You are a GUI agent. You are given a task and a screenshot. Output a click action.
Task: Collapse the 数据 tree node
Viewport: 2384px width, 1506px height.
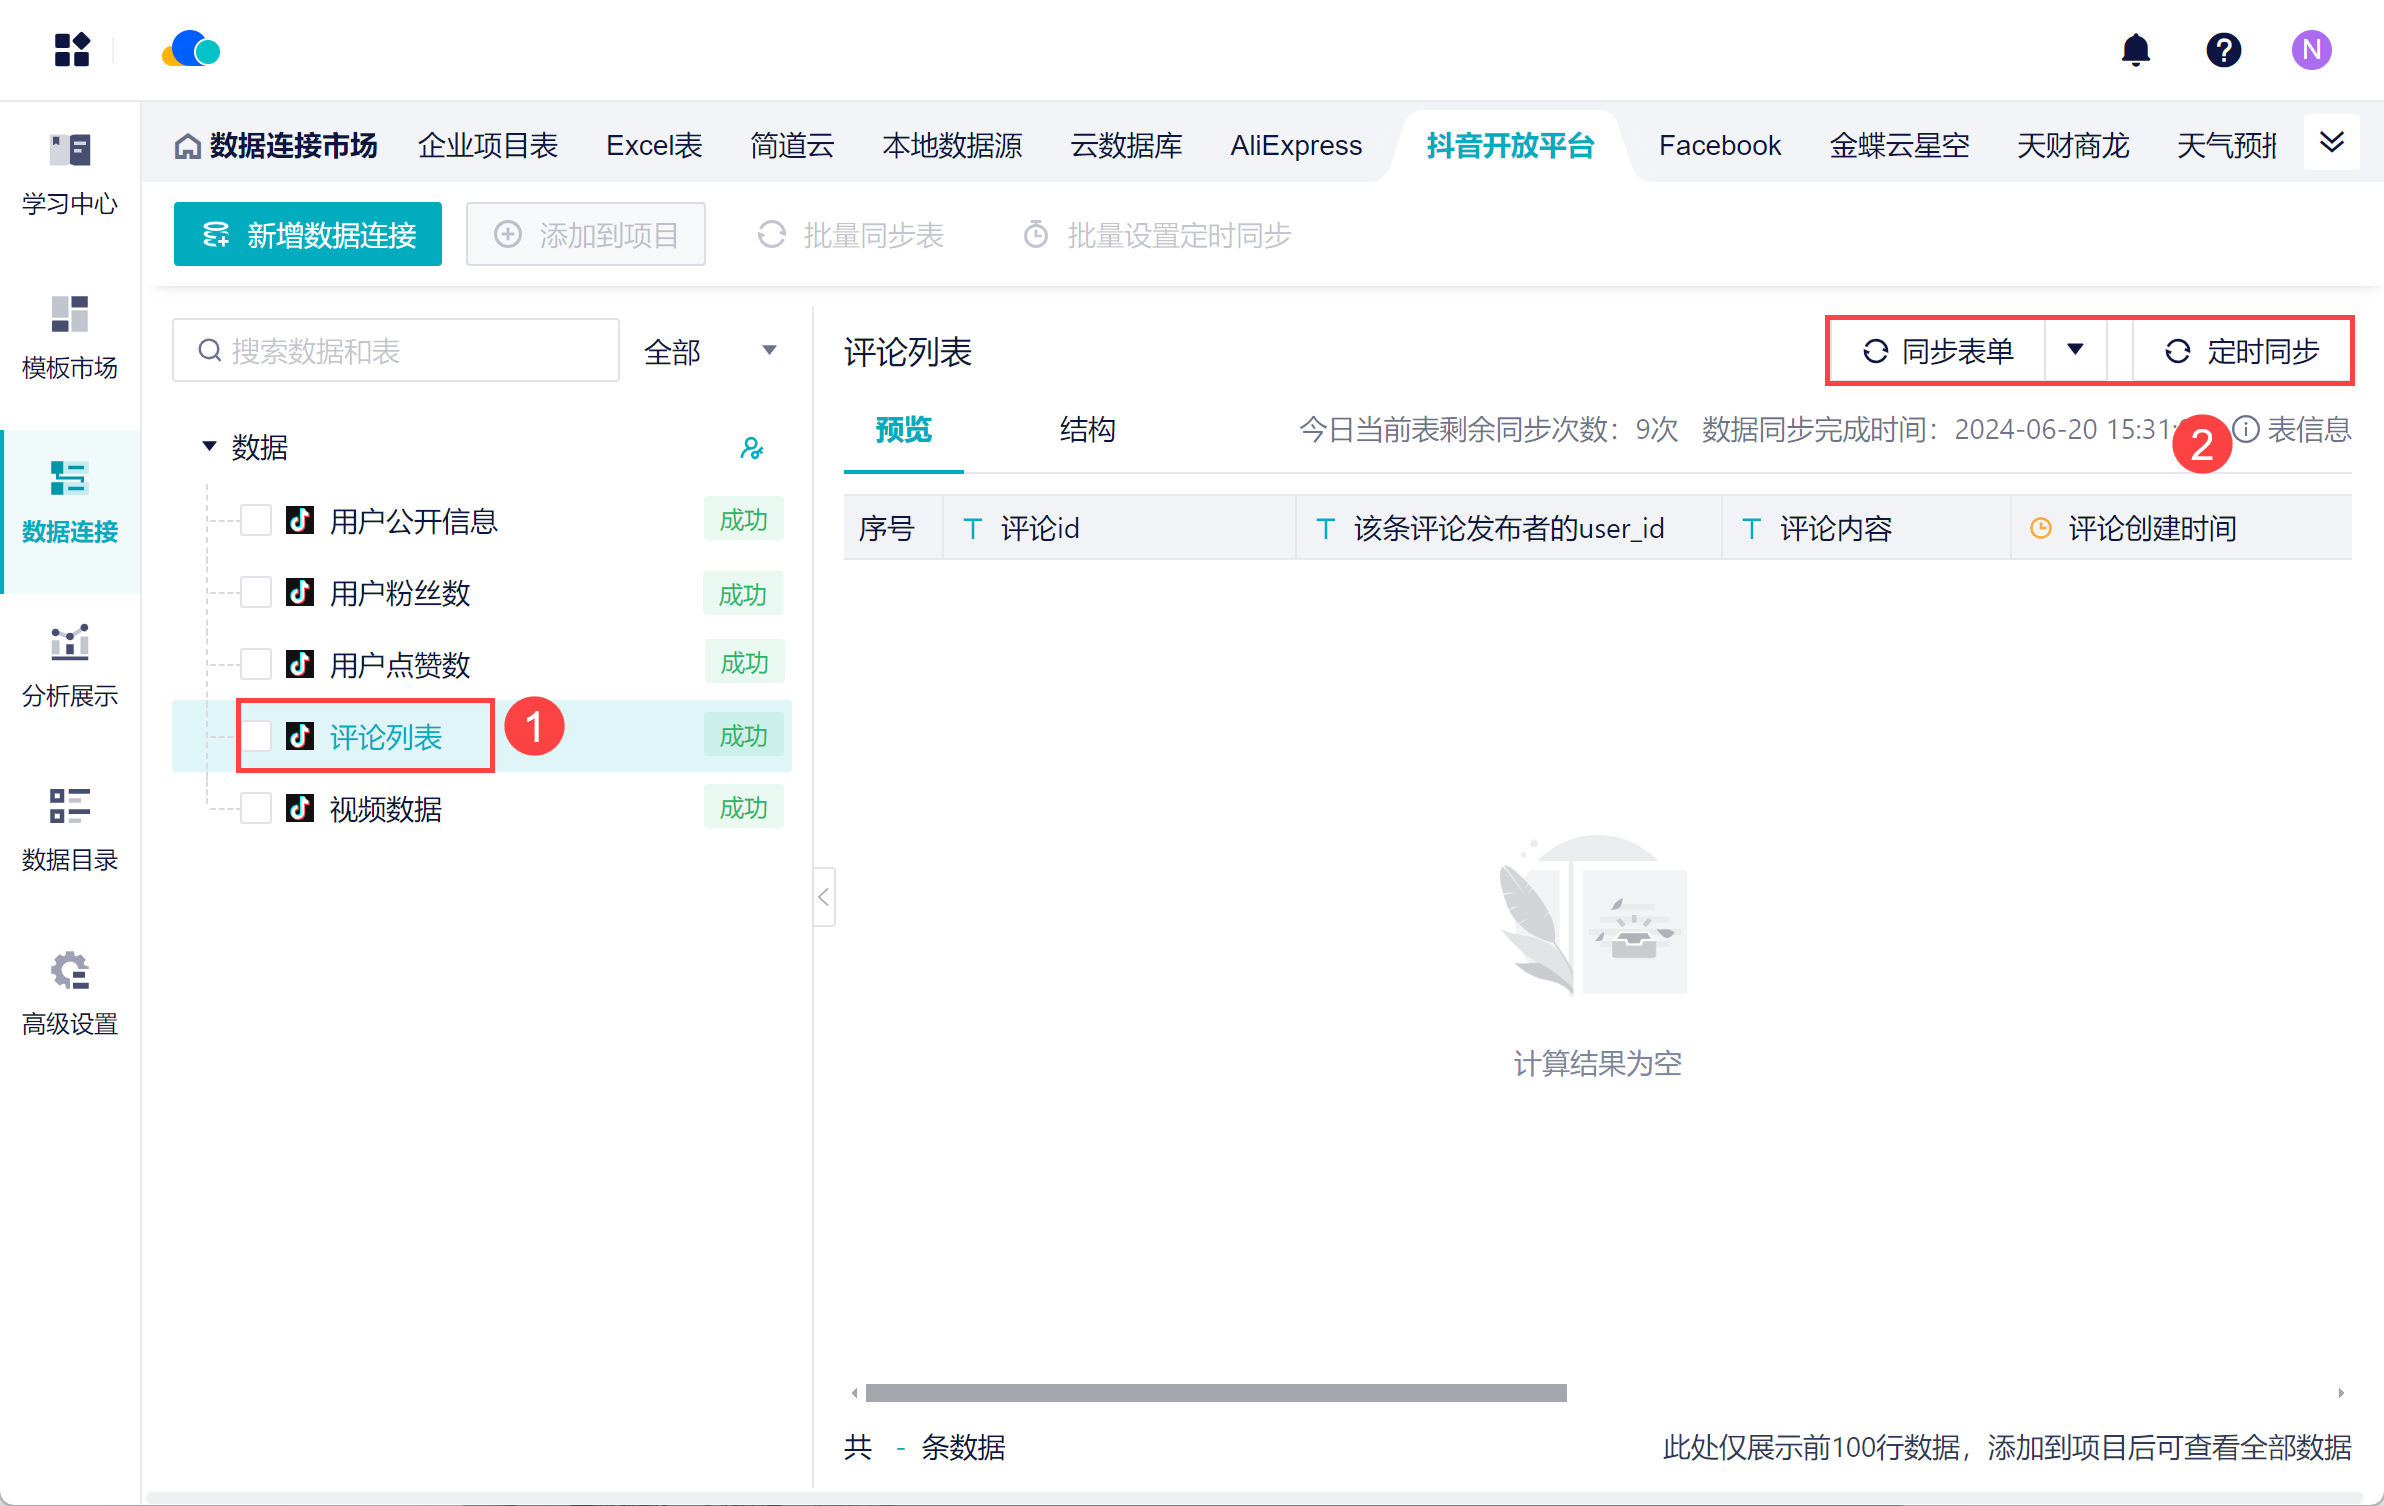click(209, 446)
